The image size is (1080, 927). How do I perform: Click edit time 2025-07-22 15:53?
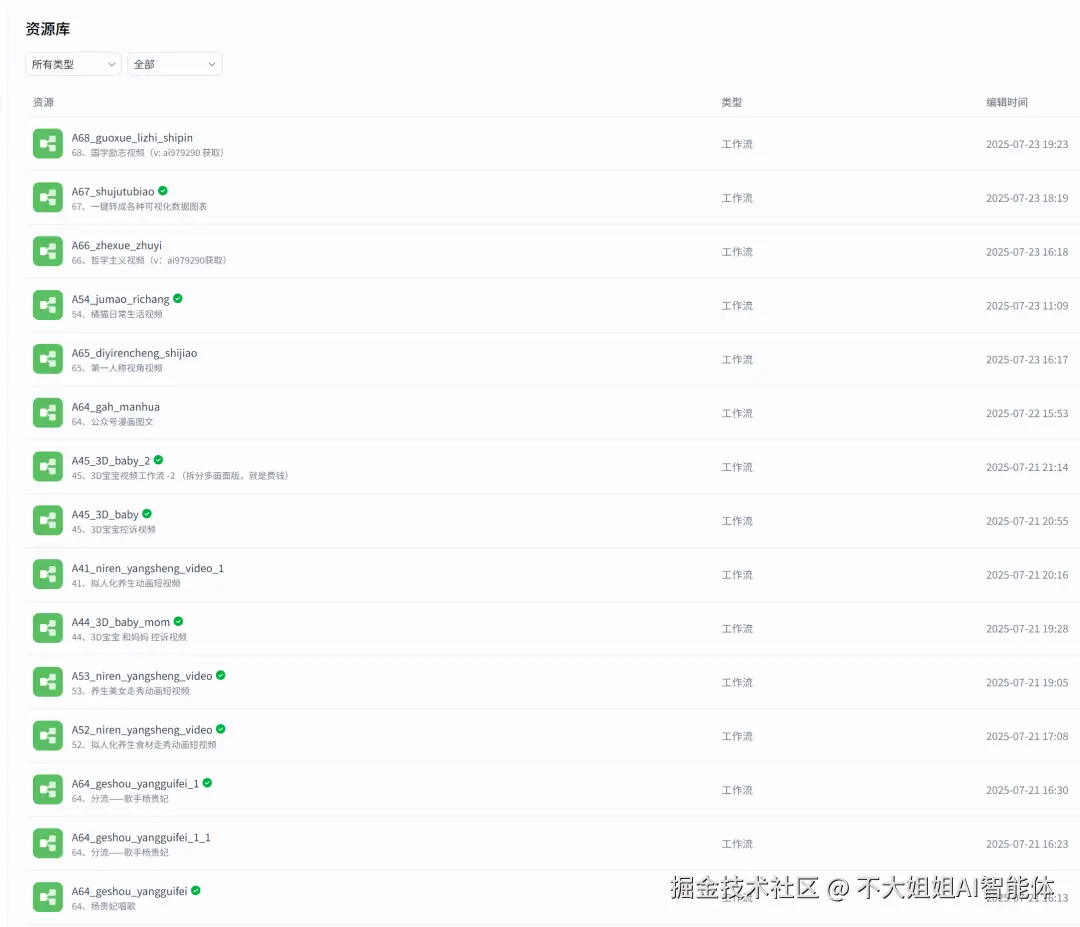(x=1027, y=413)
